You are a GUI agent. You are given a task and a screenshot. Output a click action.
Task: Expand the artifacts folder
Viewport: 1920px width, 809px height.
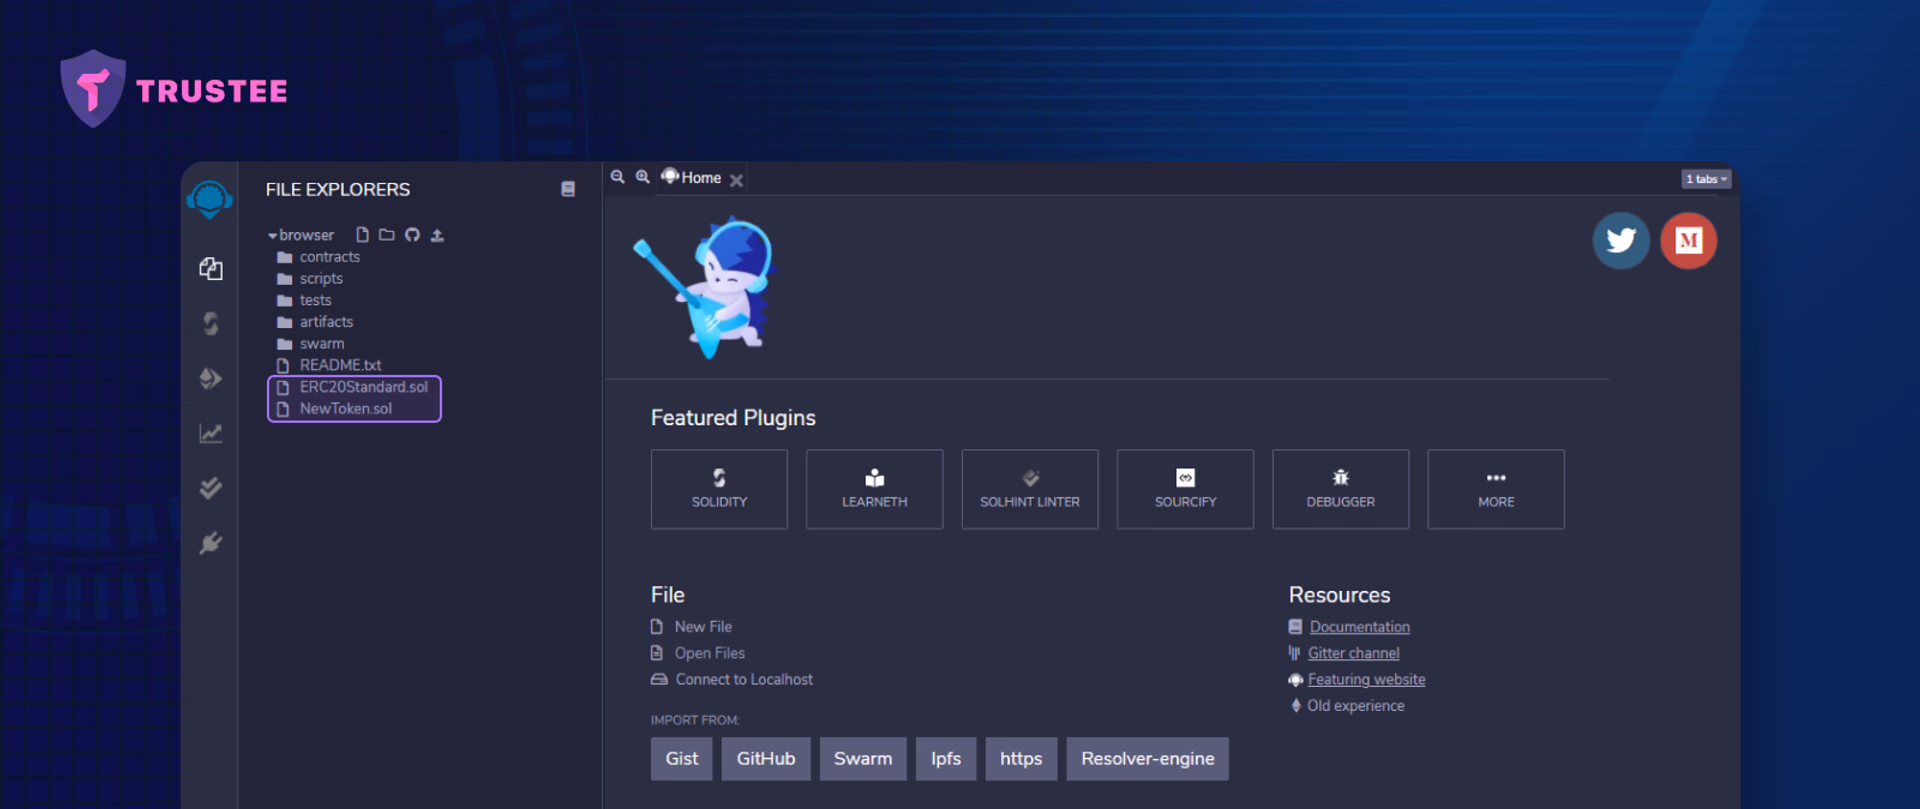[315, 322]
